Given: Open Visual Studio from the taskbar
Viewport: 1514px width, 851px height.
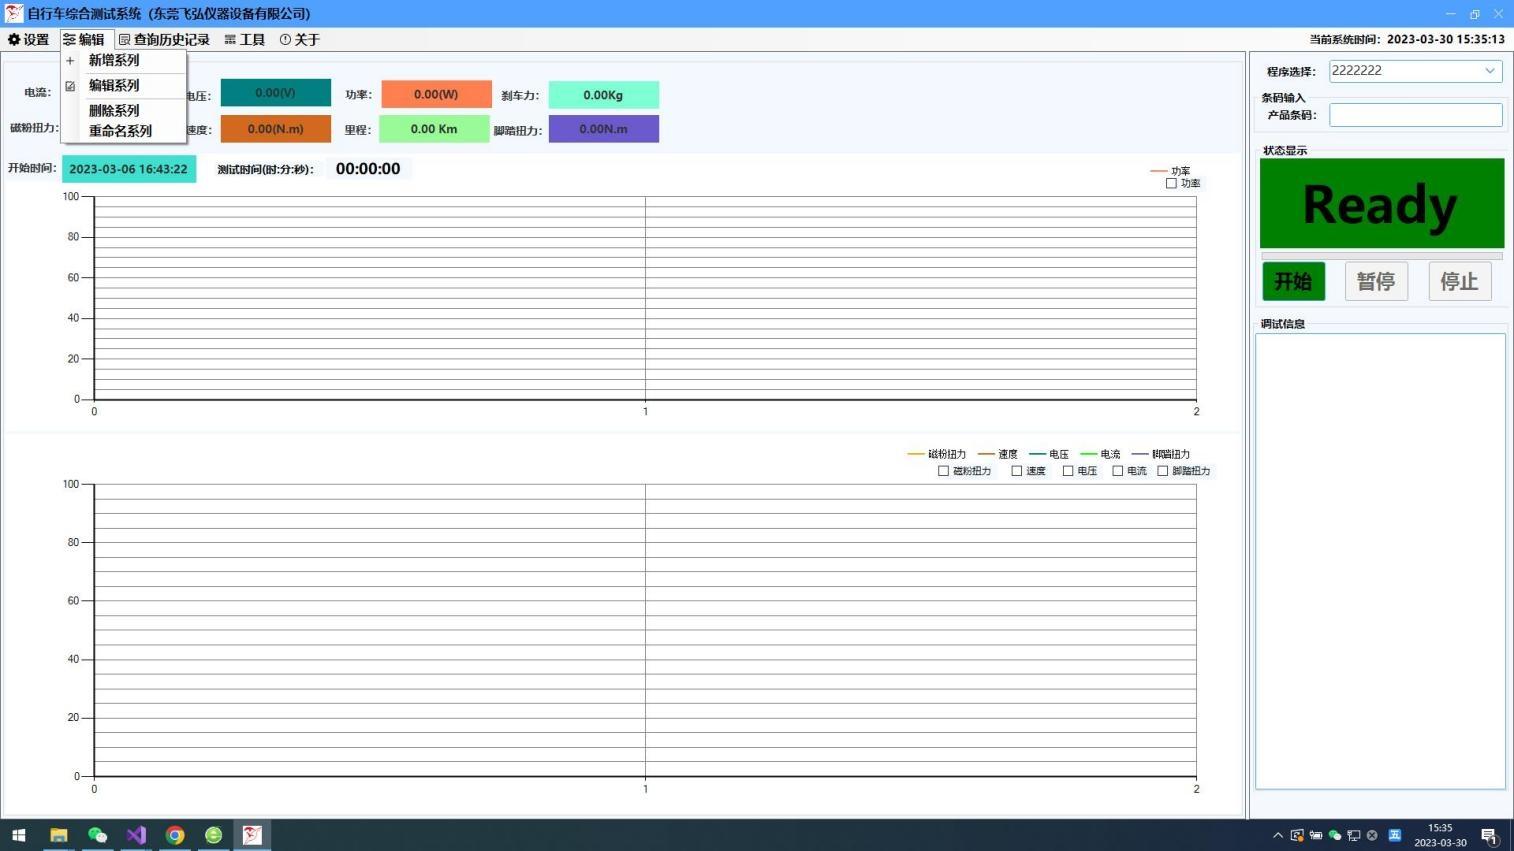Looking at the screenshot, I should [136, 835].
